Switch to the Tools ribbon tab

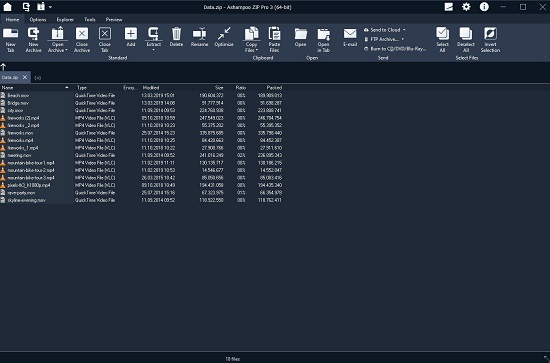89,19
